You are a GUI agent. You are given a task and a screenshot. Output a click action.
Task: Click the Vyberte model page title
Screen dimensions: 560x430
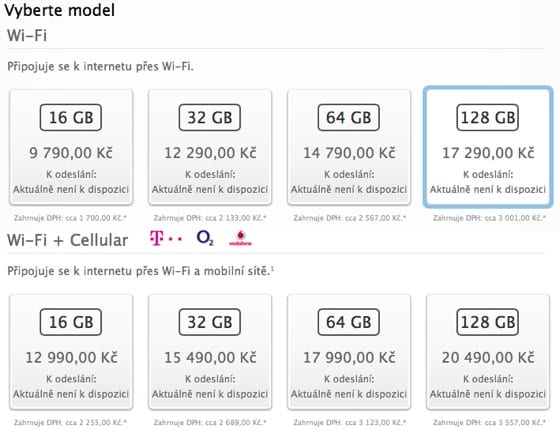pos(60,10)
